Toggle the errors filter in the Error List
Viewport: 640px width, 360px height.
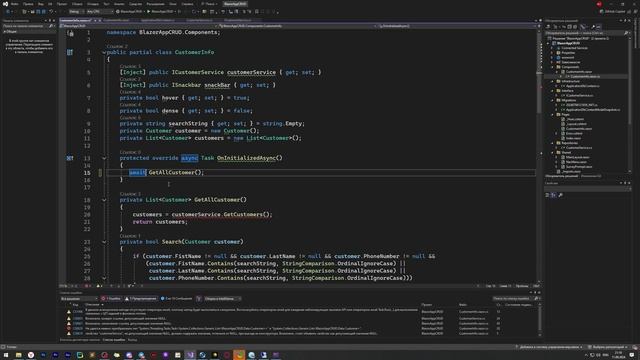tap(111, 299)
